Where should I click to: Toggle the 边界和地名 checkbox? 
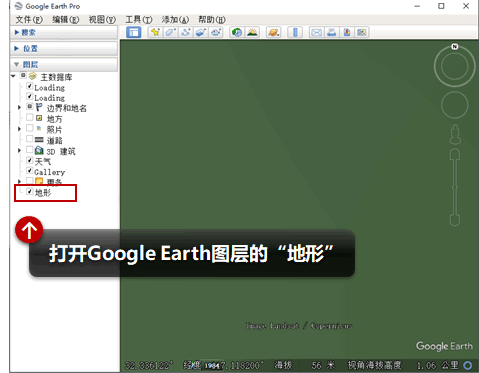coord(30,107)
